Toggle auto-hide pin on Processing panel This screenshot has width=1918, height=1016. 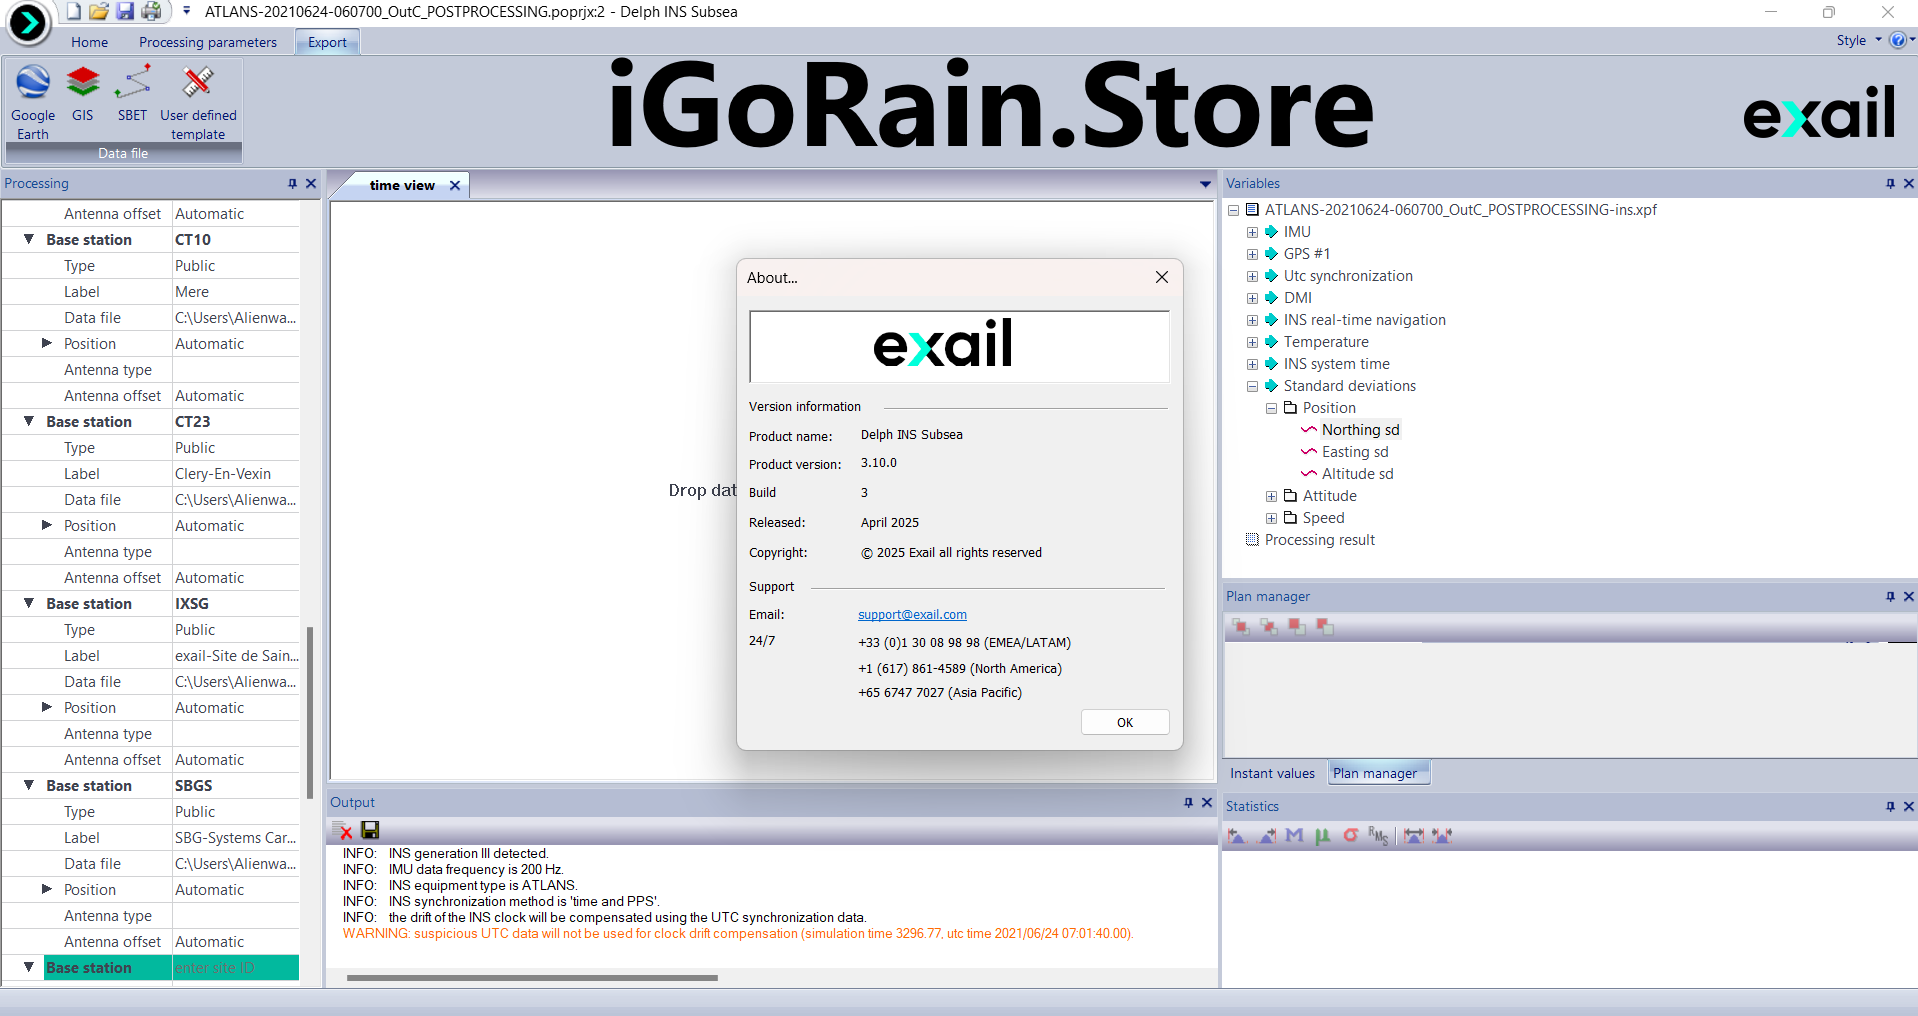point(292,184)
